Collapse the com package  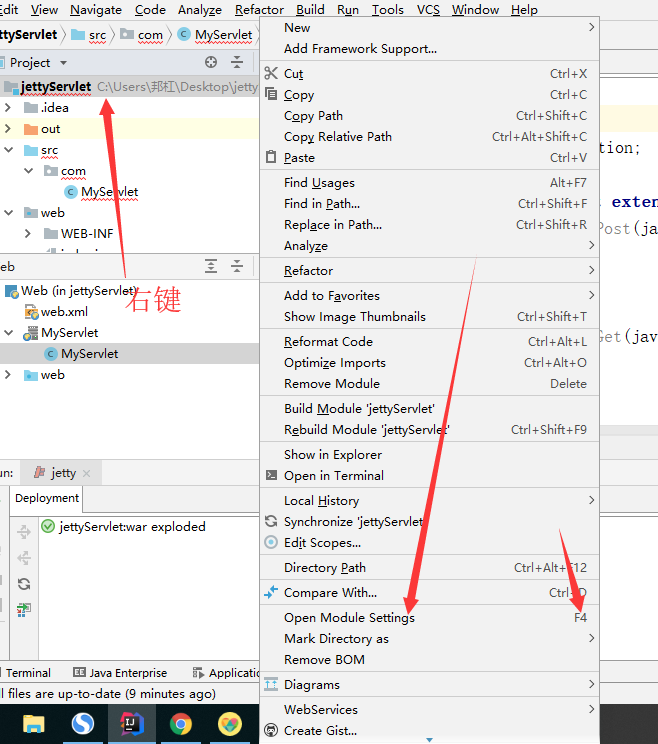(28, 170)
